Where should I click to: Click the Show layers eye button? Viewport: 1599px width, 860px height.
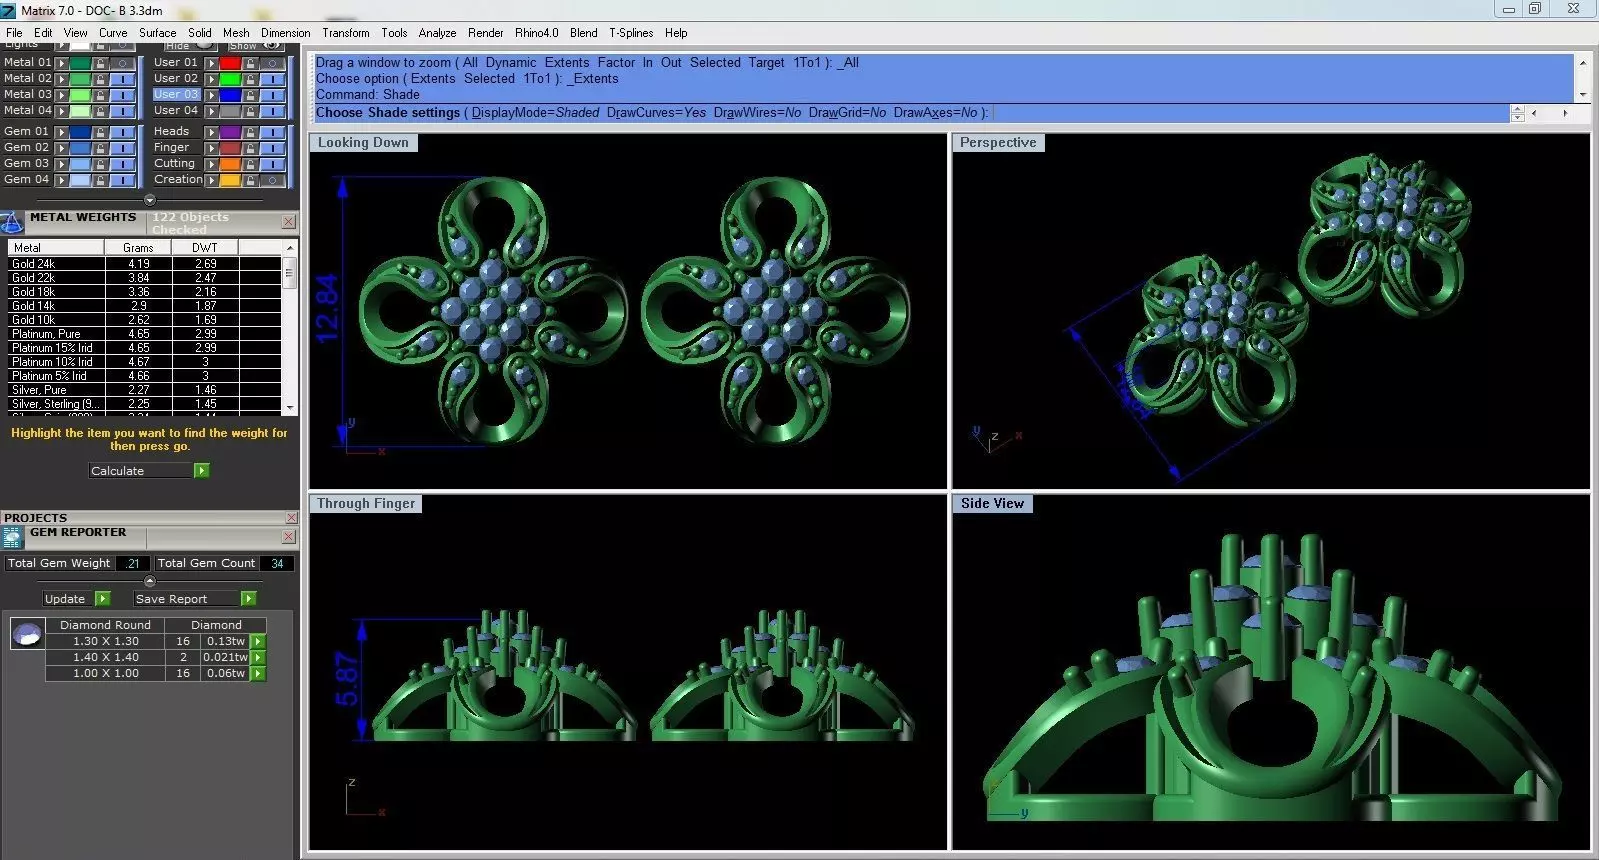[x=256, y=45]
